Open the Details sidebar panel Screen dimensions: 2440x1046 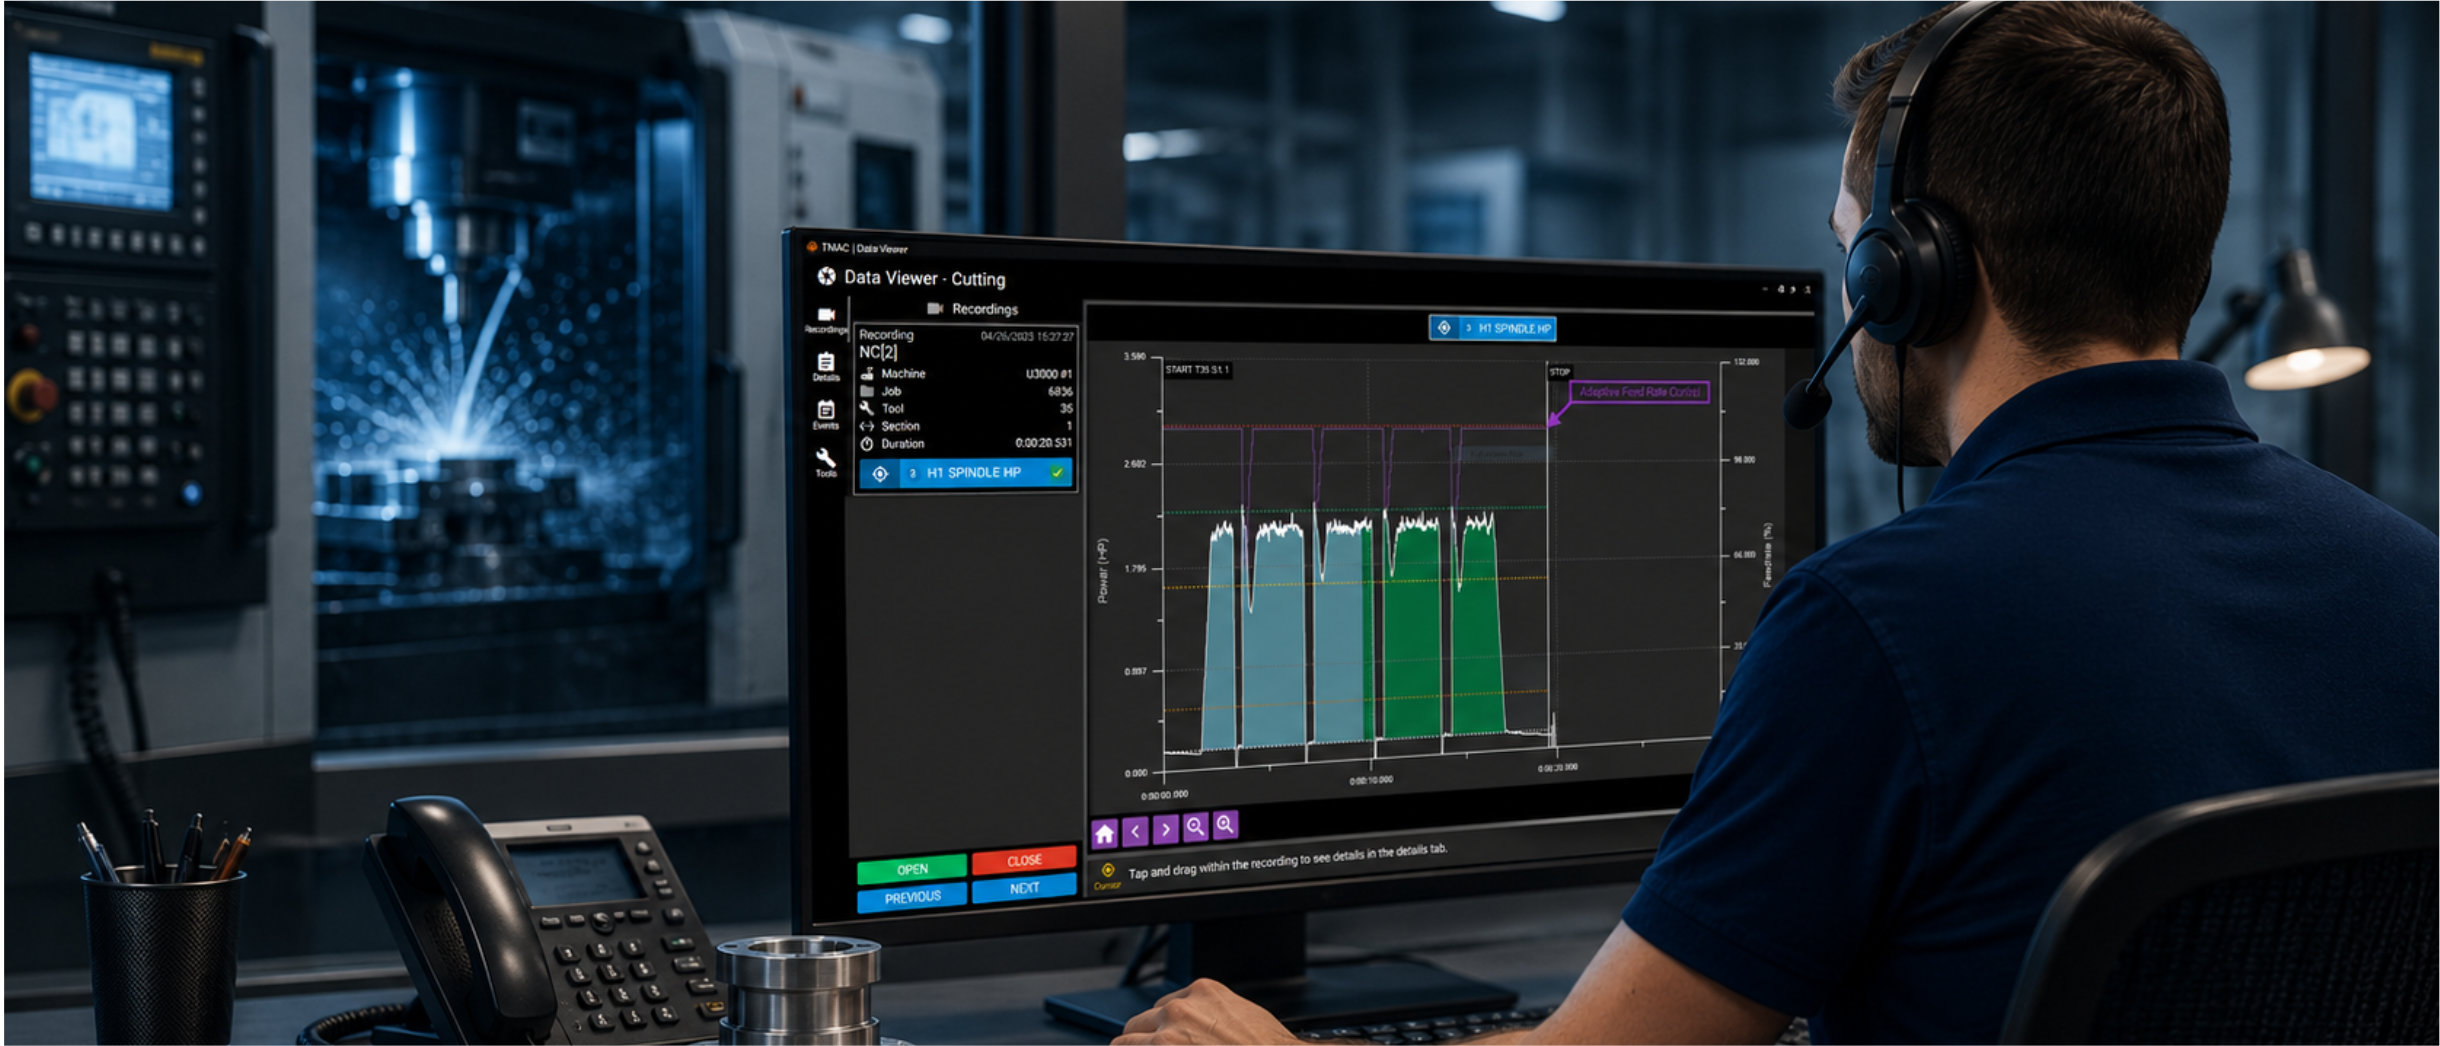826,367
